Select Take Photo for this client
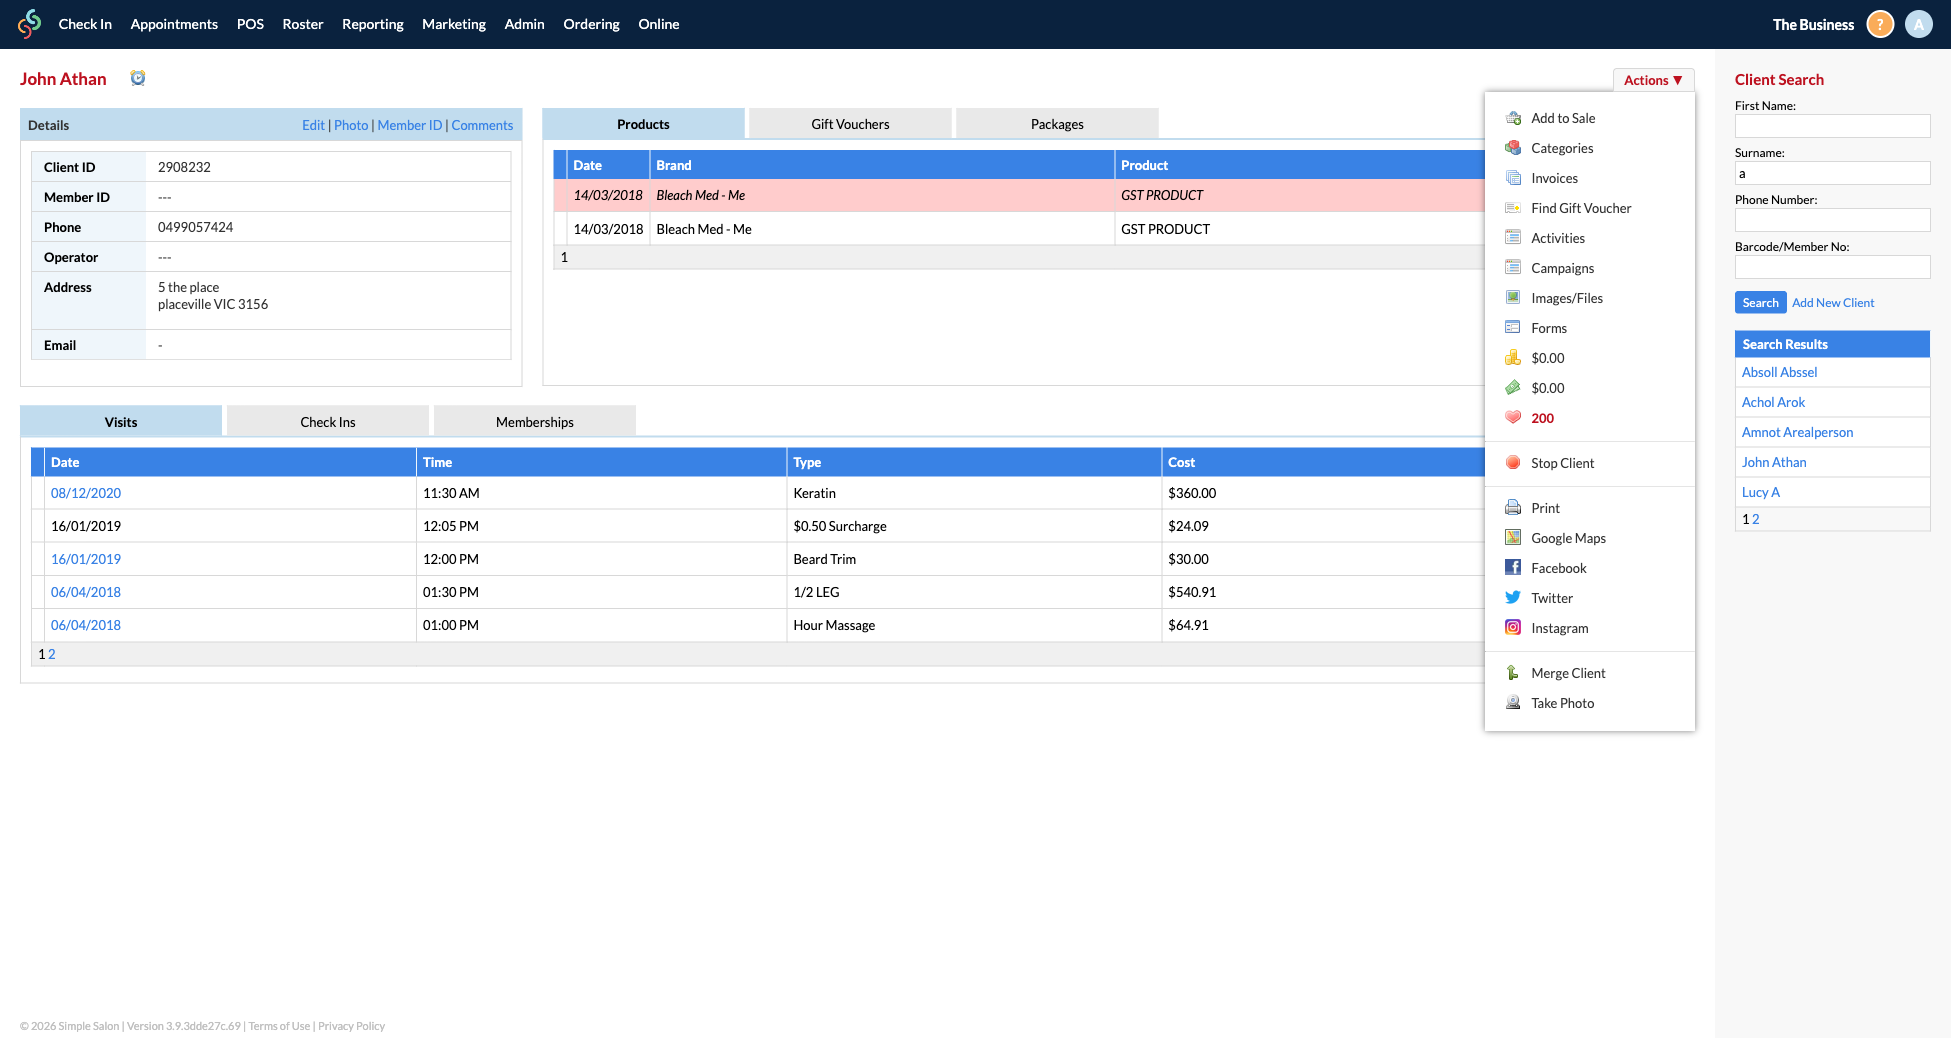The width and height of the screenshot is (1951, 1038). click(1564, 702)
